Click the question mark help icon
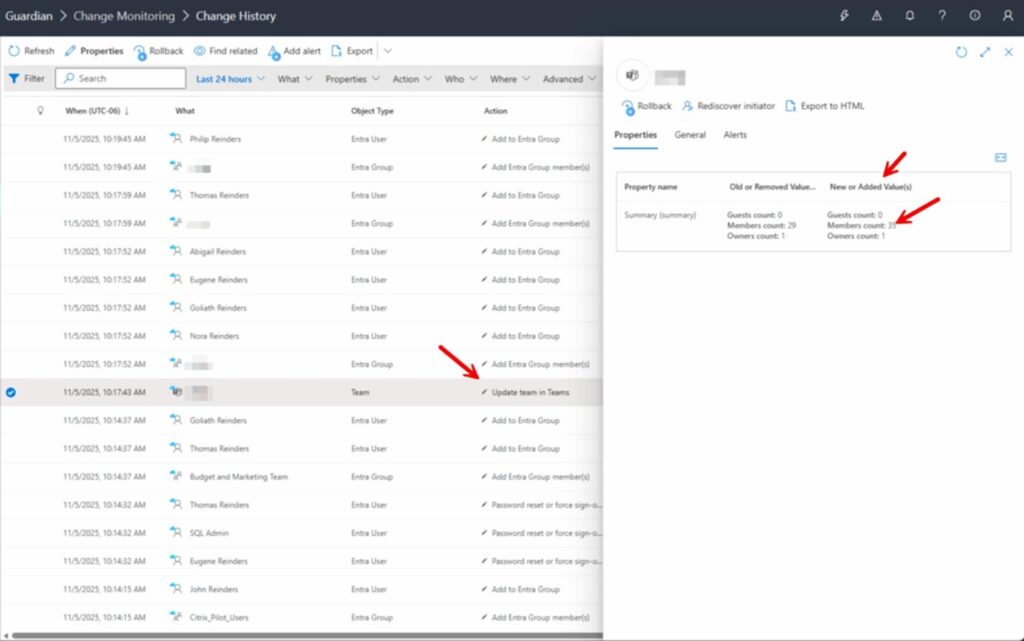The height and width of the screenshot is (641, 1024). (x=942, y=16)
